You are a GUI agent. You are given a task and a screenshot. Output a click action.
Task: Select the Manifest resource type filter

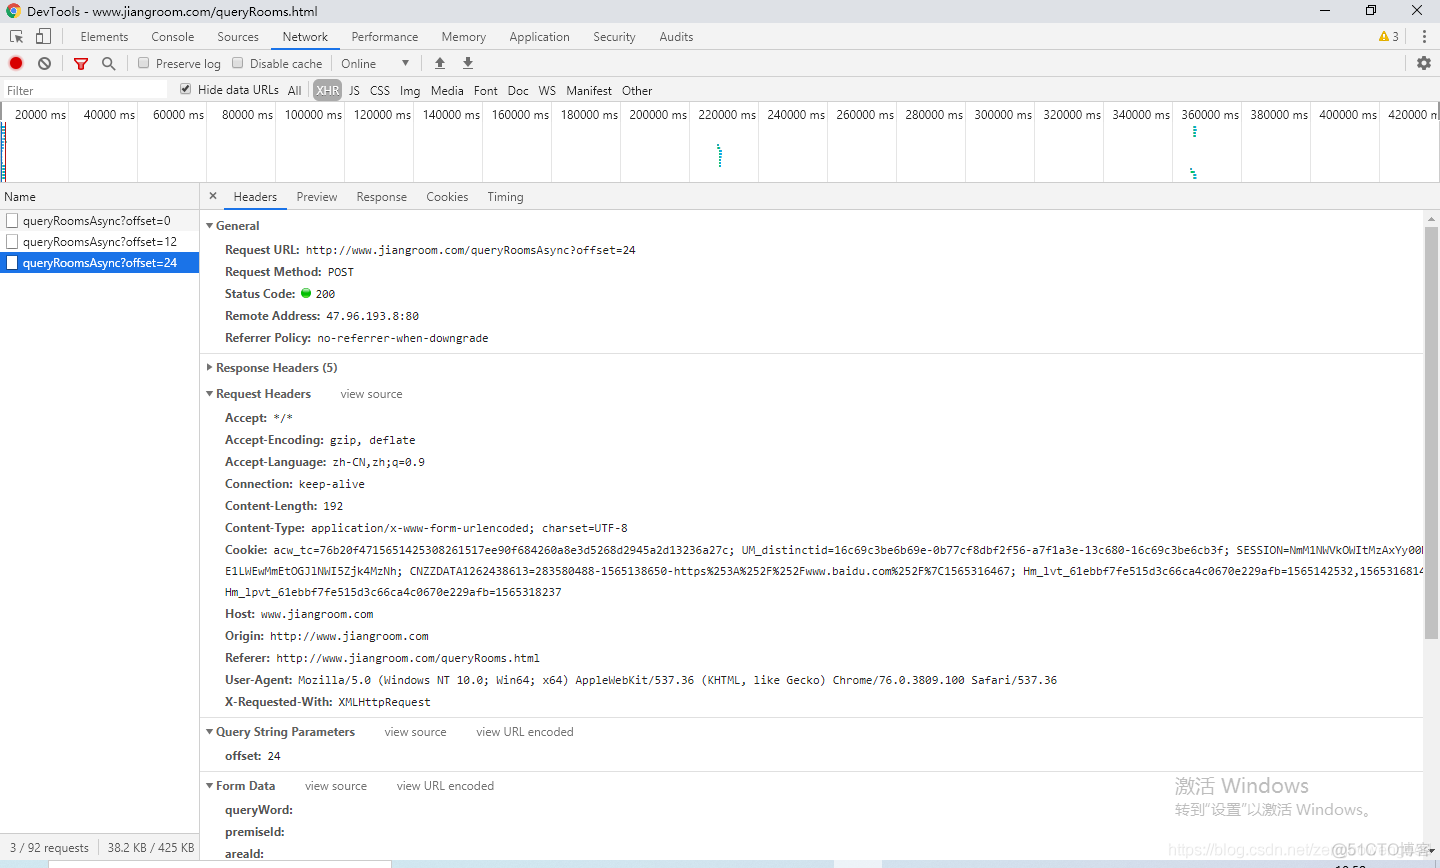pos(589,90)
